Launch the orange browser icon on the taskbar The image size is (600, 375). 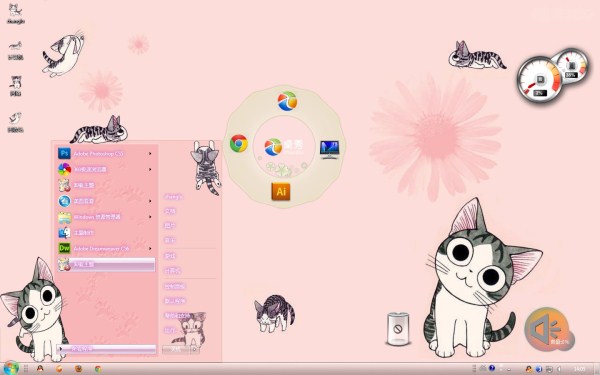tap(59, 368)
